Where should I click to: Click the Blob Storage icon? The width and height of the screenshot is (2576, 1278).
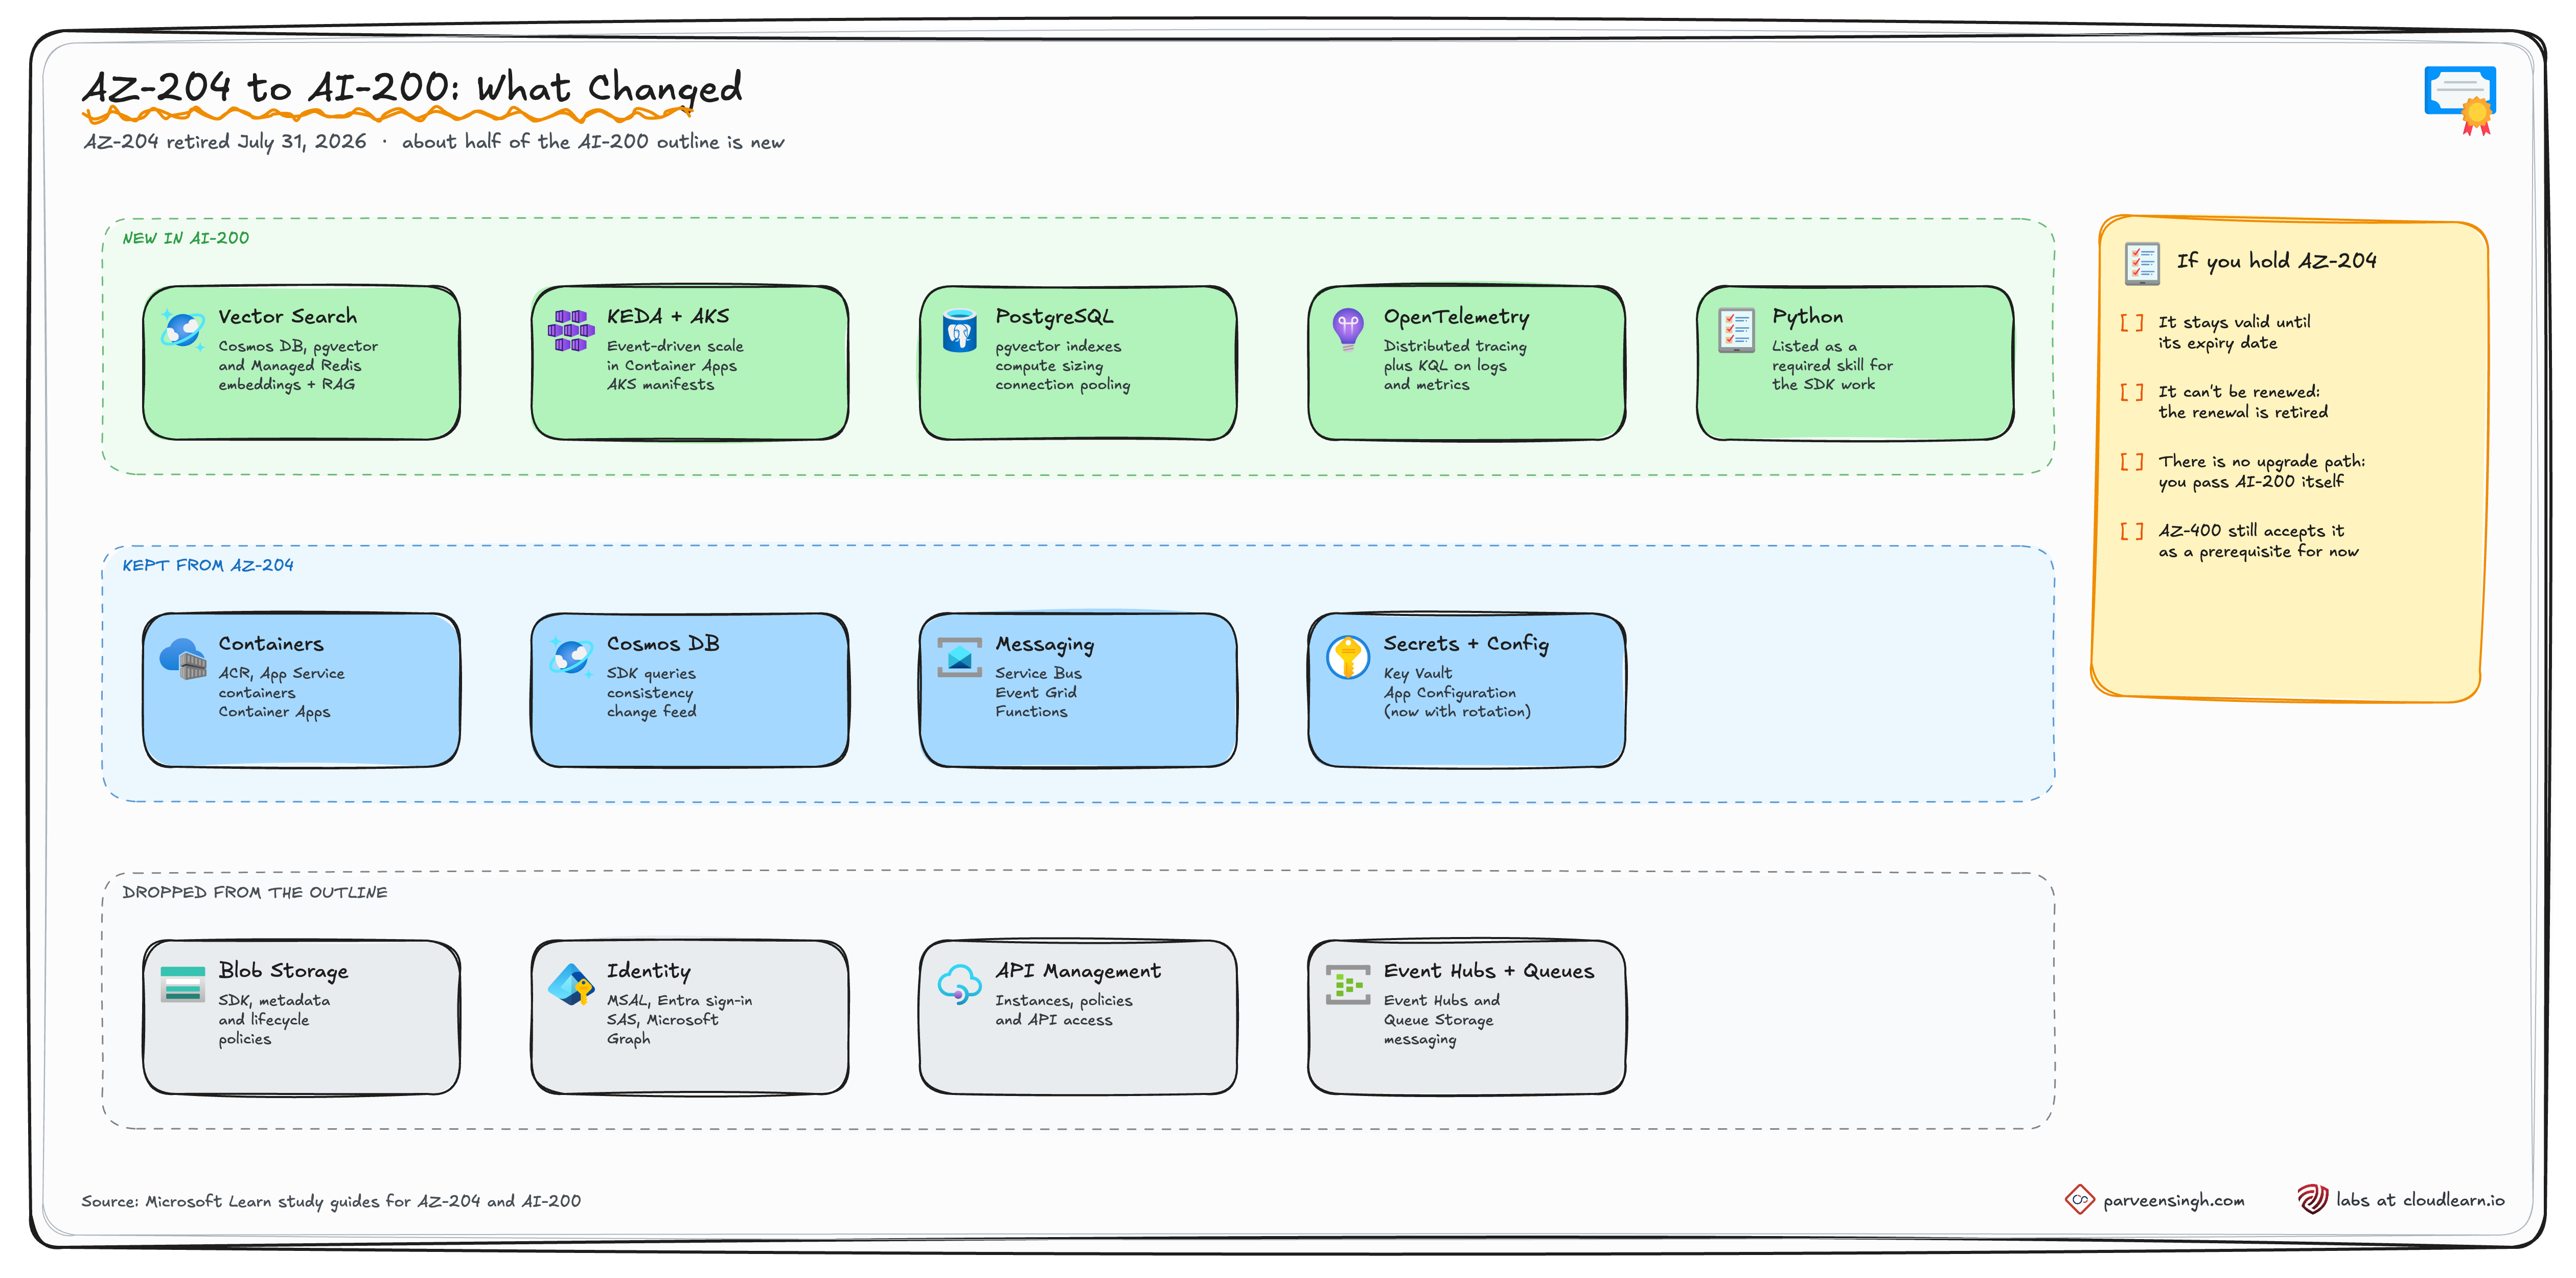[x=183, y=984]
